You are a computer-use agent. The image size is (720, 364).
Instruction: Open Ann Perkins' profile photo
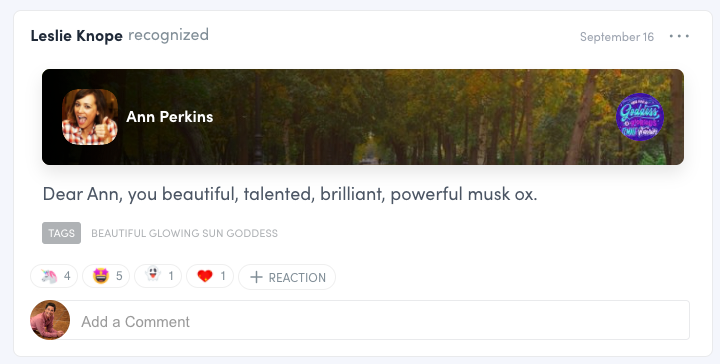pos(90,117)
